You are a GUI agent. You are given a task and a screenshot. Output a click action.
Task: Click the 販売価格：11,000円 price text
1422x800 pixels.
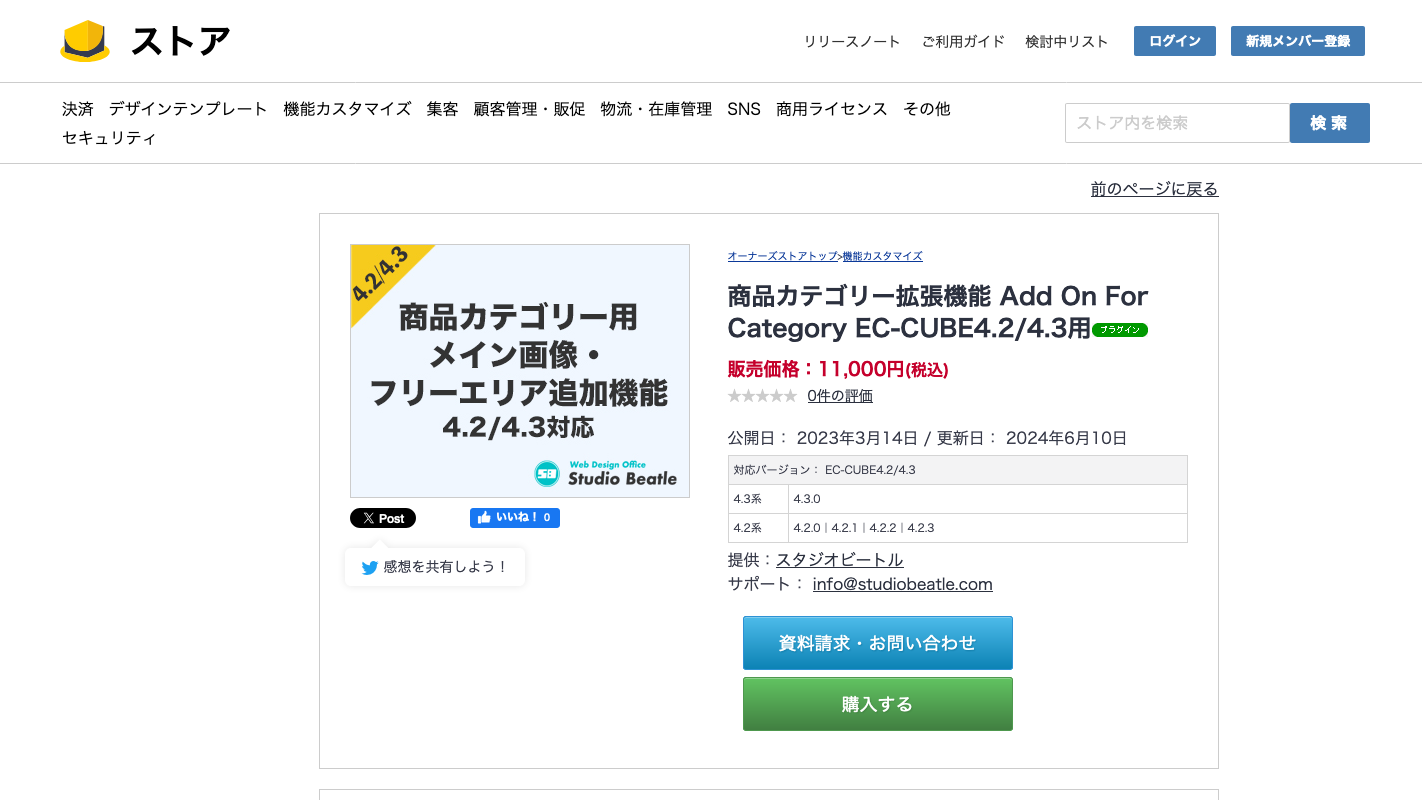click(x=838, y=369)
